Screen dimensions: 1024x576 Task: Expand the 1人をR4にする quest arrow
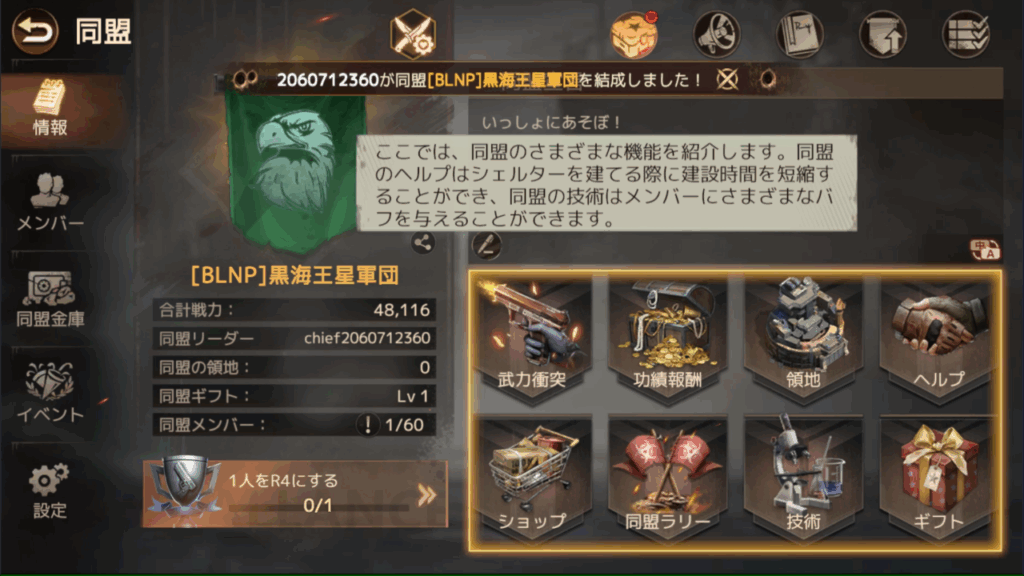426,495
